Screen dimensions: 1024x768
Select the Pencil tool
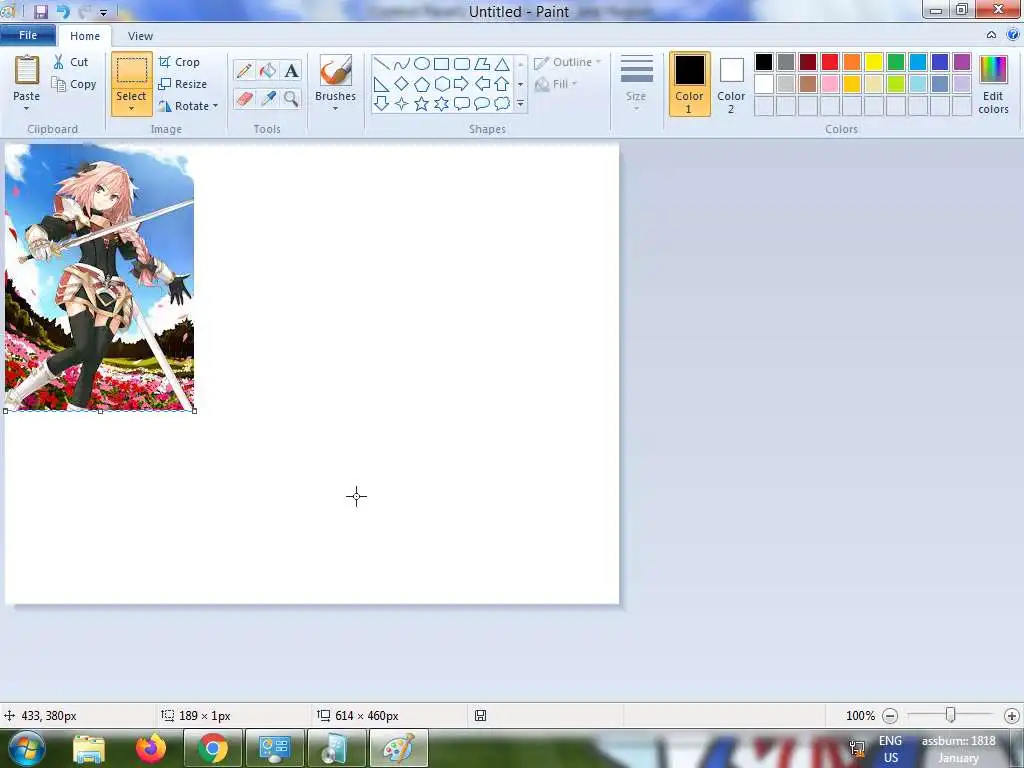(x=244, y=71)
